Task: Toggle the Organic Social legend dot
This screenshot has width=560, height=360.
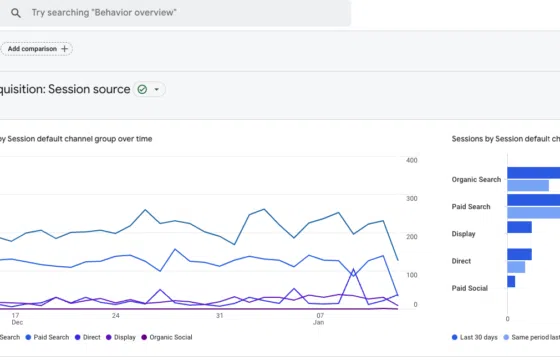Action: point(144,338)
